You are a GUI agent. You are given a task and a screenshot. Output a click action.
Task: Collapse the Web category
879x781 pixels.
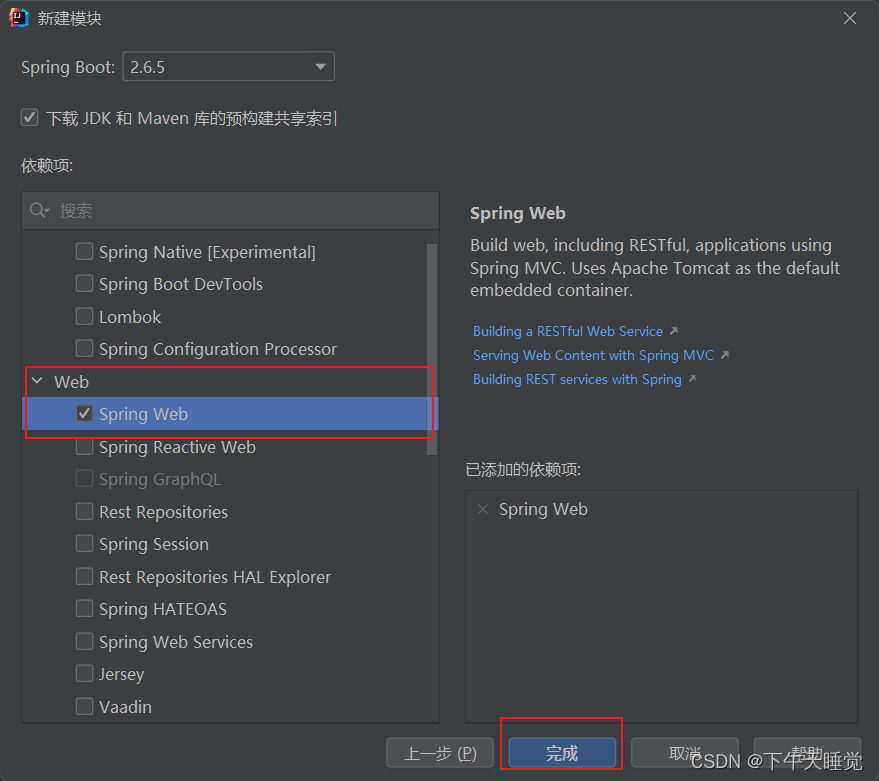click(x=38, y=381)
